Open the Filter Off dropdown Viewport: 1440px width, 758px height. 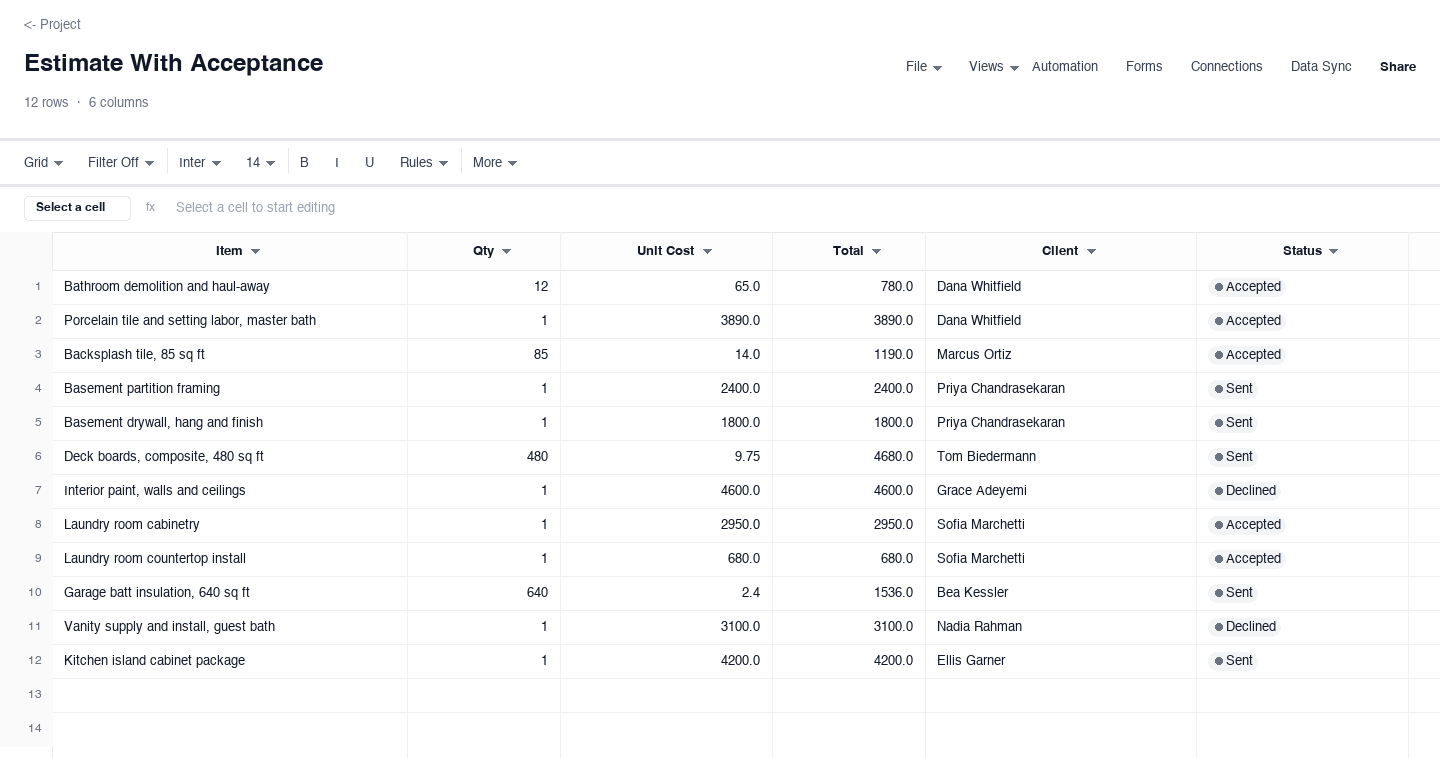pos(121,162)
